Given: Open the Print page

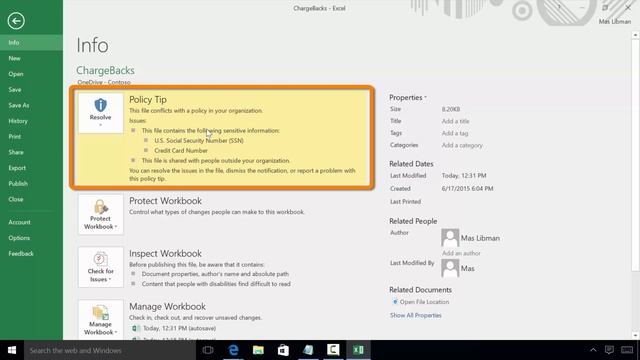Looking at the screenshot, I should 31,136.
